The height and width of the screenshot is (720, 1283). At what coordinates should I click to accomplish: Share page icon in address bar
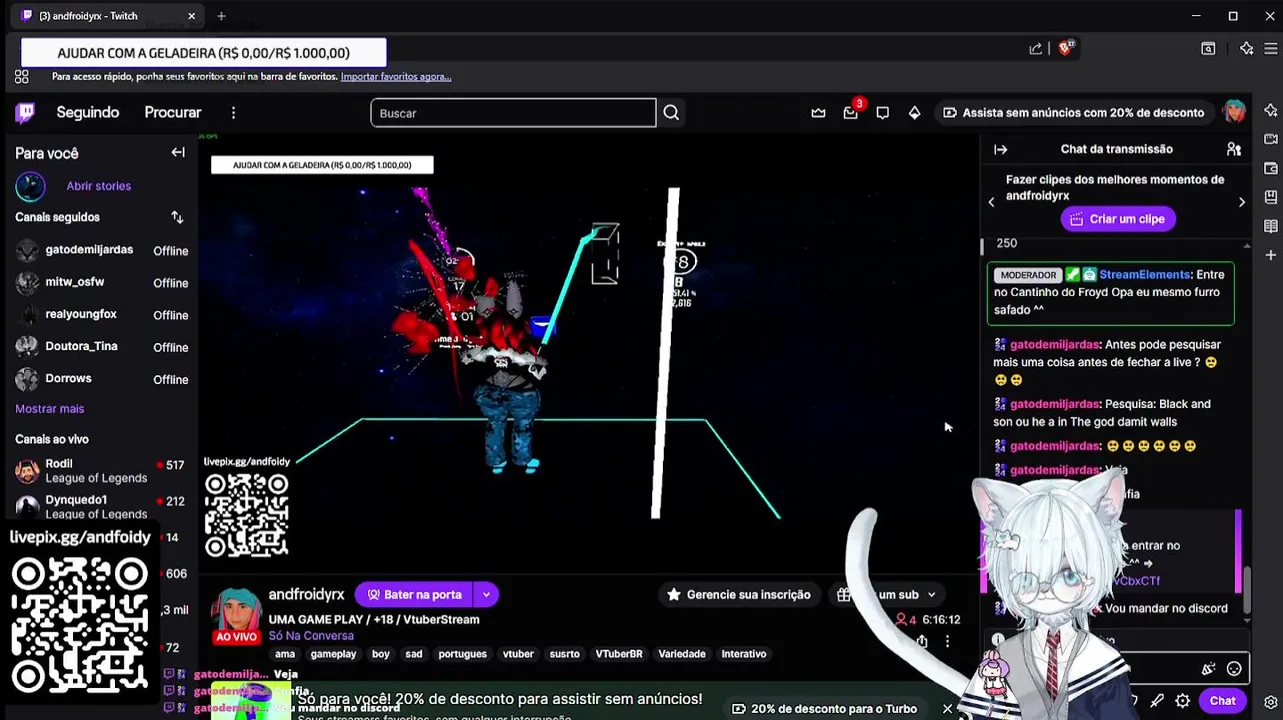1036,48
